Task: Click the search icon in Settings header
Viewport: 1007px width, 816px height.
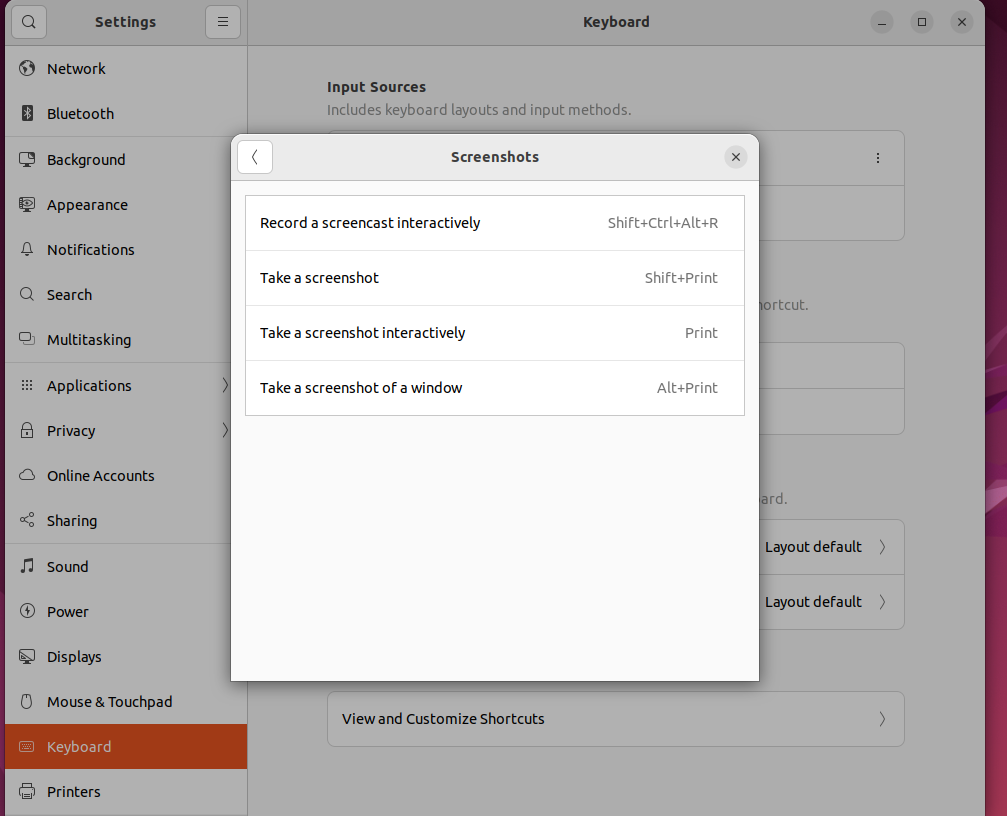Action: (28, 21)
